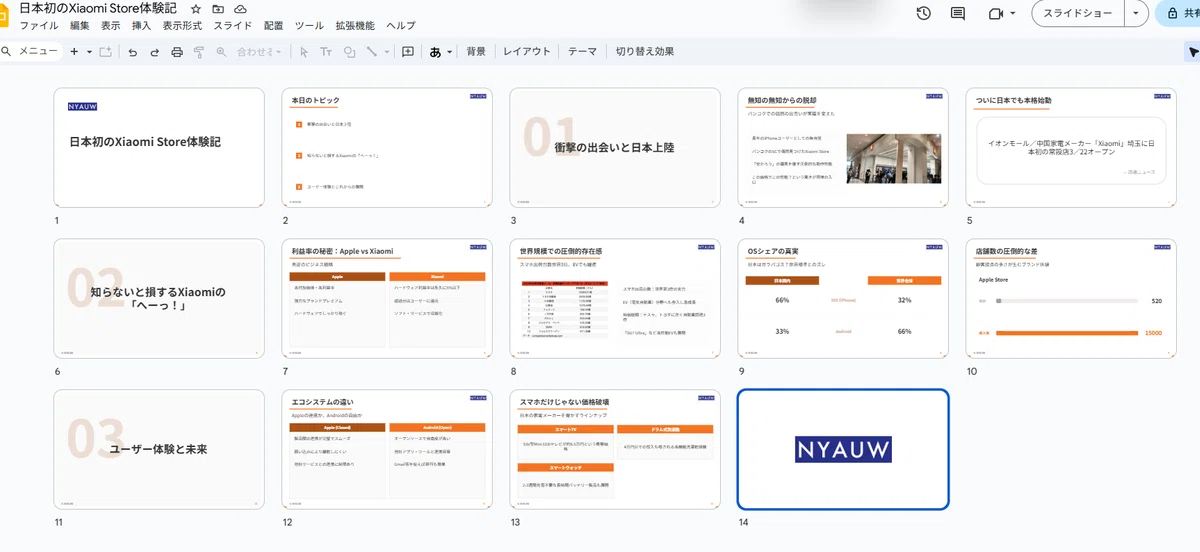Click the add comment toolbar icon
The width and height of the screenshot is (1200, 552).
pyautogui.click(x=408, y=51)
